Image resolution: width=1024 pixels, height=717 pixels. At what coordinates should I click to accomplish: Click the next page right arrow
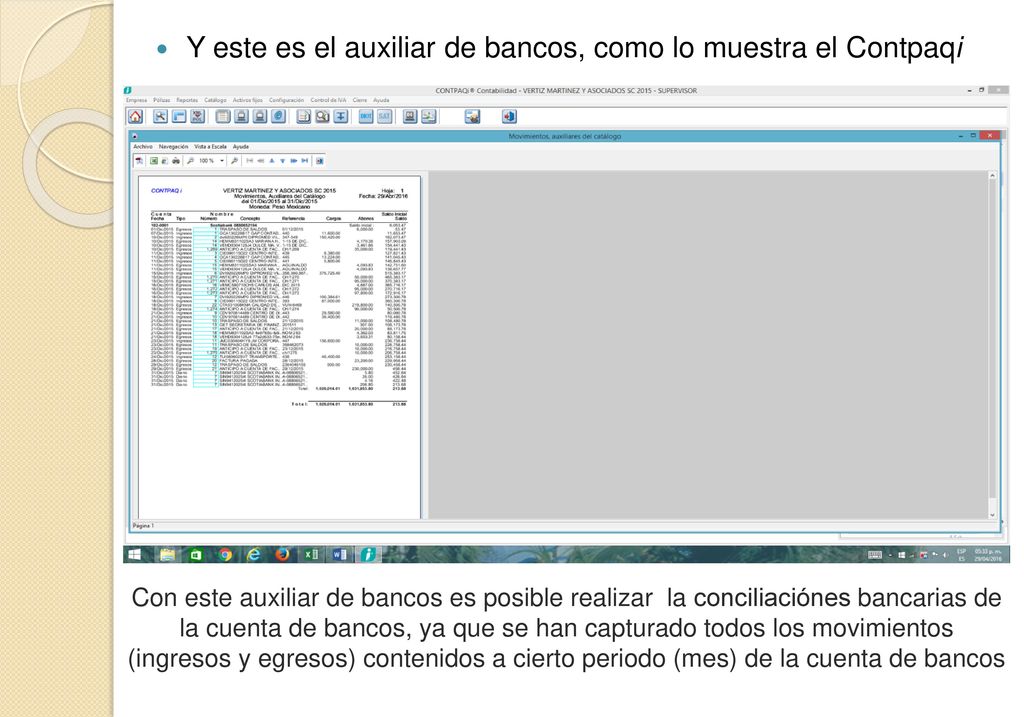coord(294,161)
